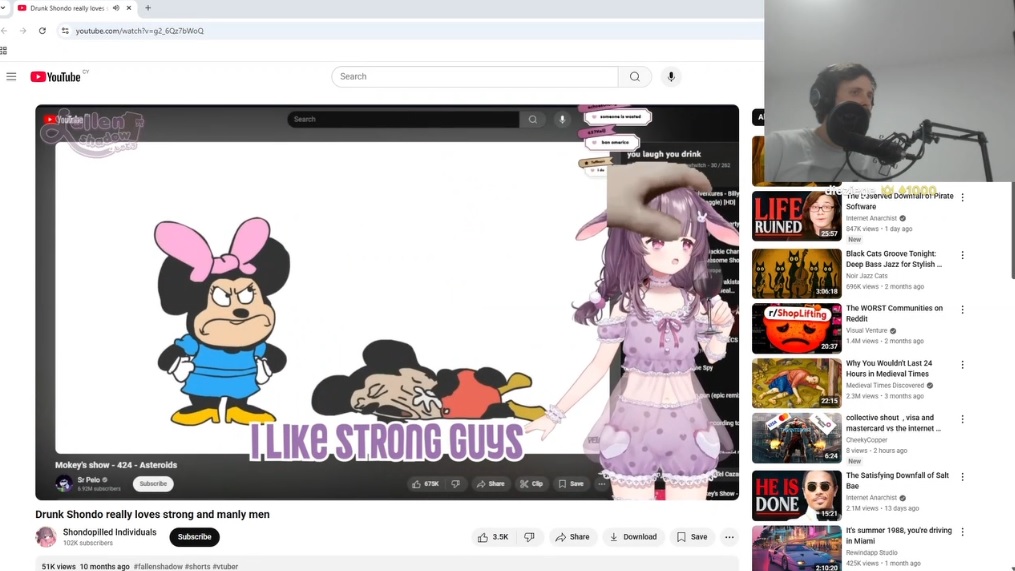Open Shondopilled Individuals channel name

point(109,532)
